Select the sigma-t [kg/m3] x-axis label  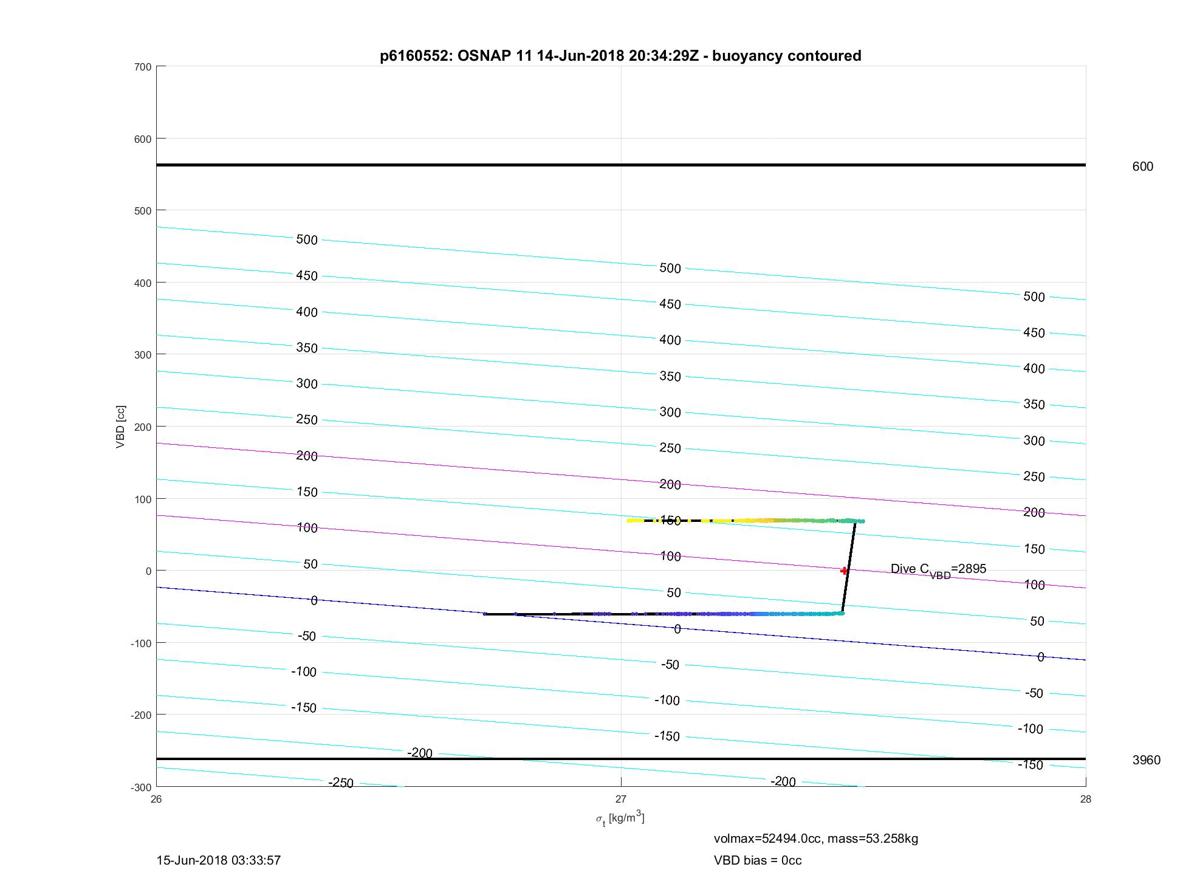pos(620,818)
